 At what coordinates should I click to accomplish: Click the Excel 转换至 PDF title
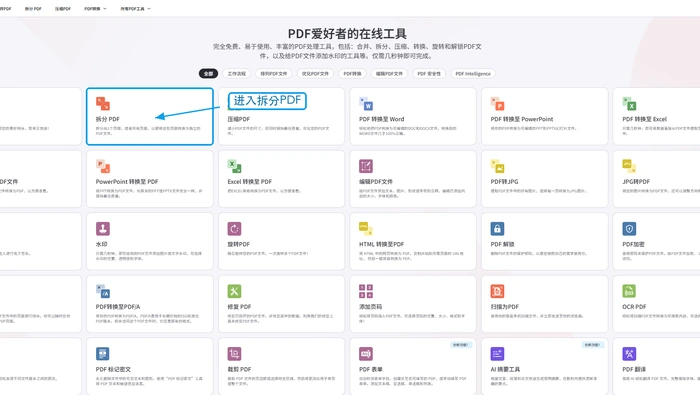[x=250, y=182]
